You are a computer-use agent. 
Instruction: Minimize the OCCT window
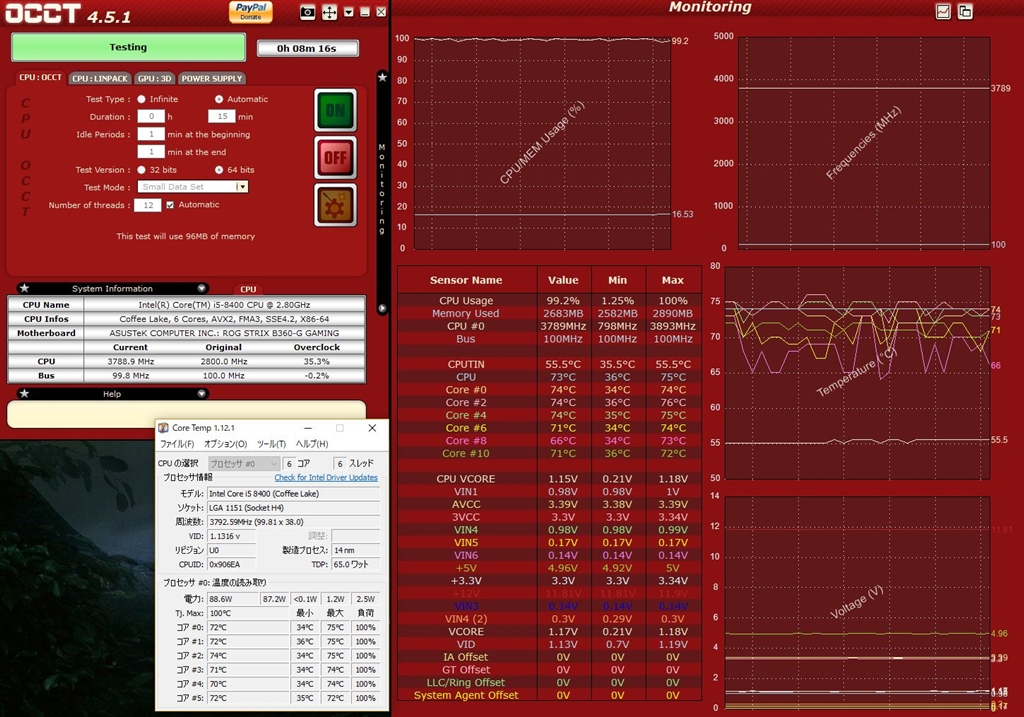365,12
